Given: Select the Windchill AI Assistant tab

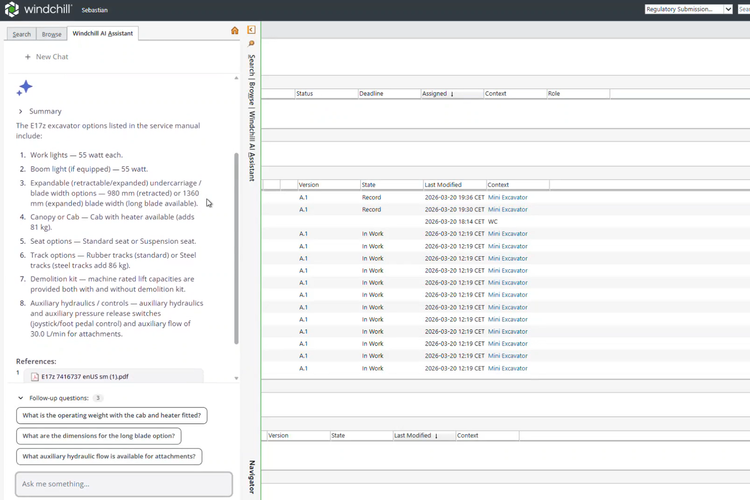Looking at the screenshot, I should (103, 33).
